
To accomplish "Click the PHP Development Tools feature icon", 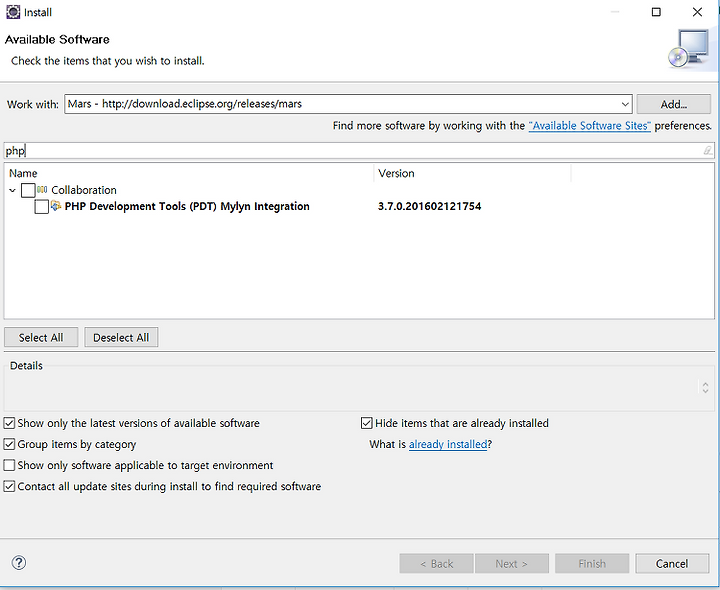I will 56,206.
